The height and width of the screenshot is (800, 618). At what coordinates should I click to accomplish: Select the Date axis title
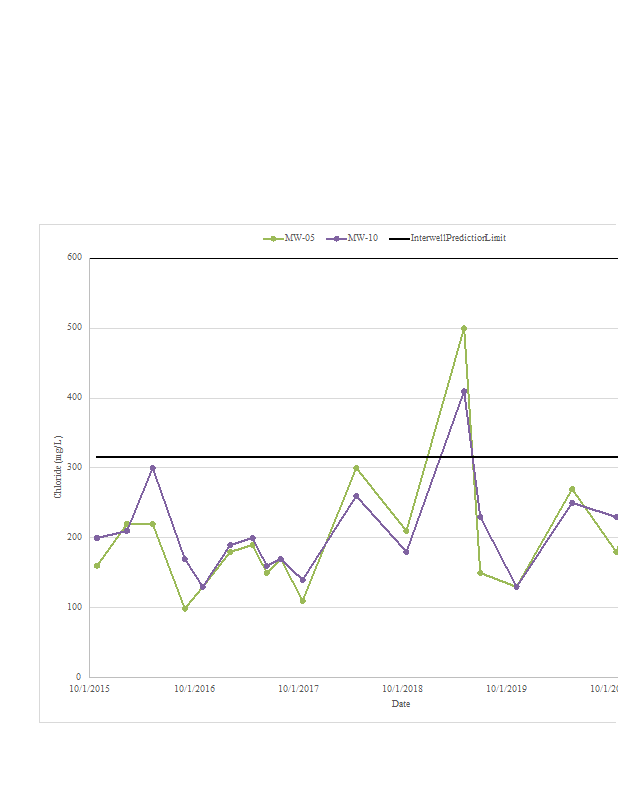pyautogui.click(x=400, y=704)
